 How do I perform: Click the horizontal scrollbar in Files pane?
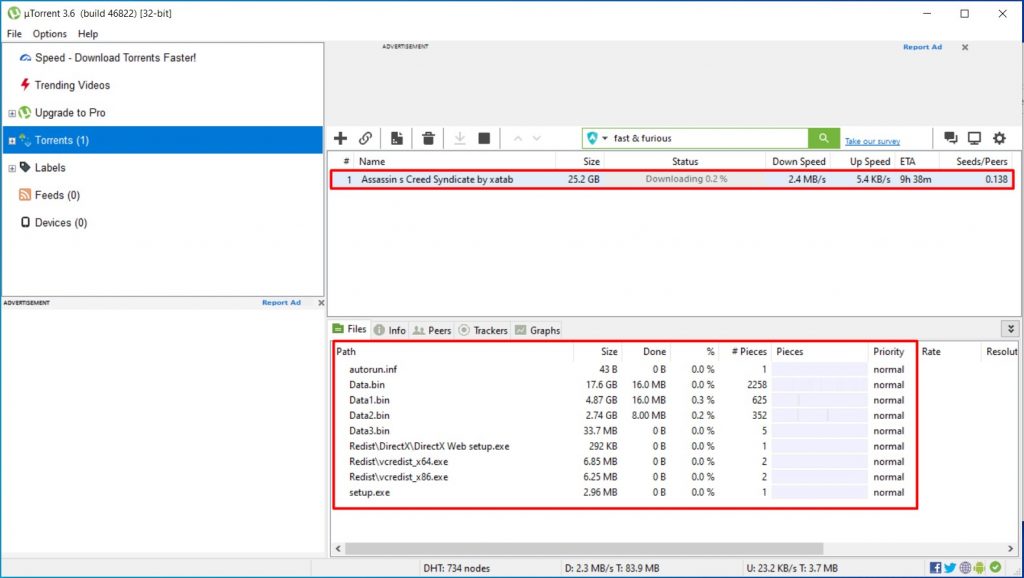pyautogui.click(x=584, y=549)
